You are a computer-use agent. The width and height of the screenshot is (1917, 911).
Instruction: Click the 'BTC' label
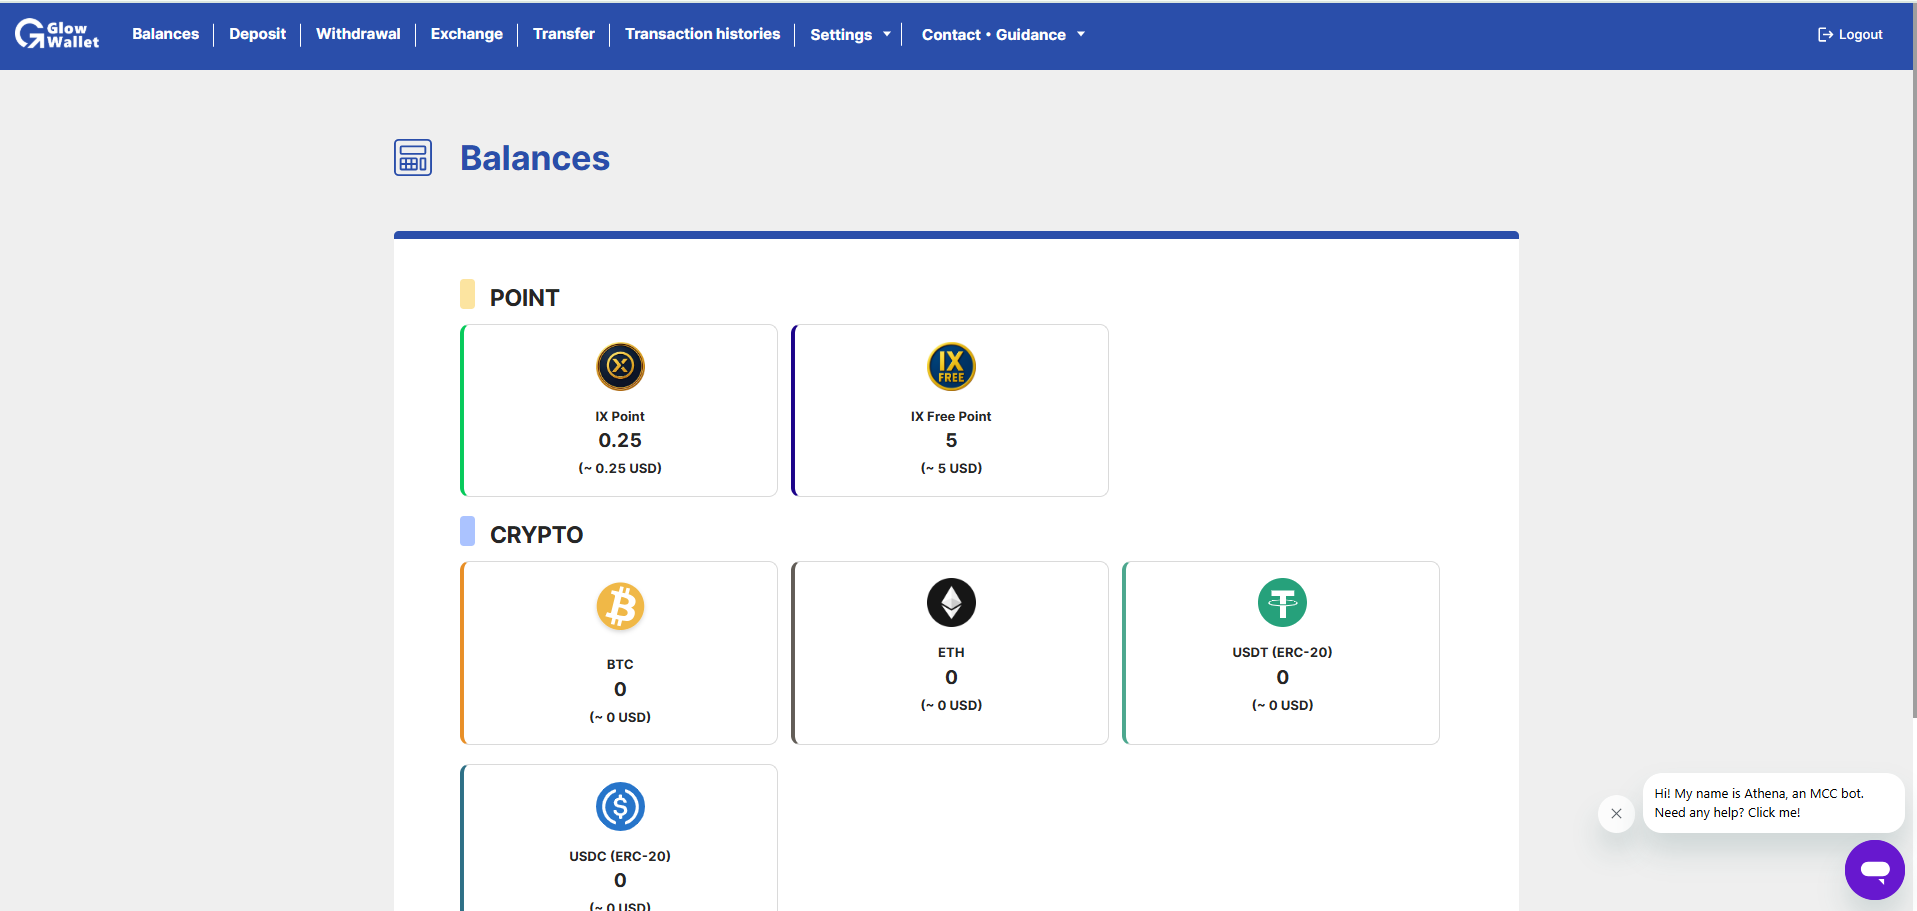click(x=620, y=664)
